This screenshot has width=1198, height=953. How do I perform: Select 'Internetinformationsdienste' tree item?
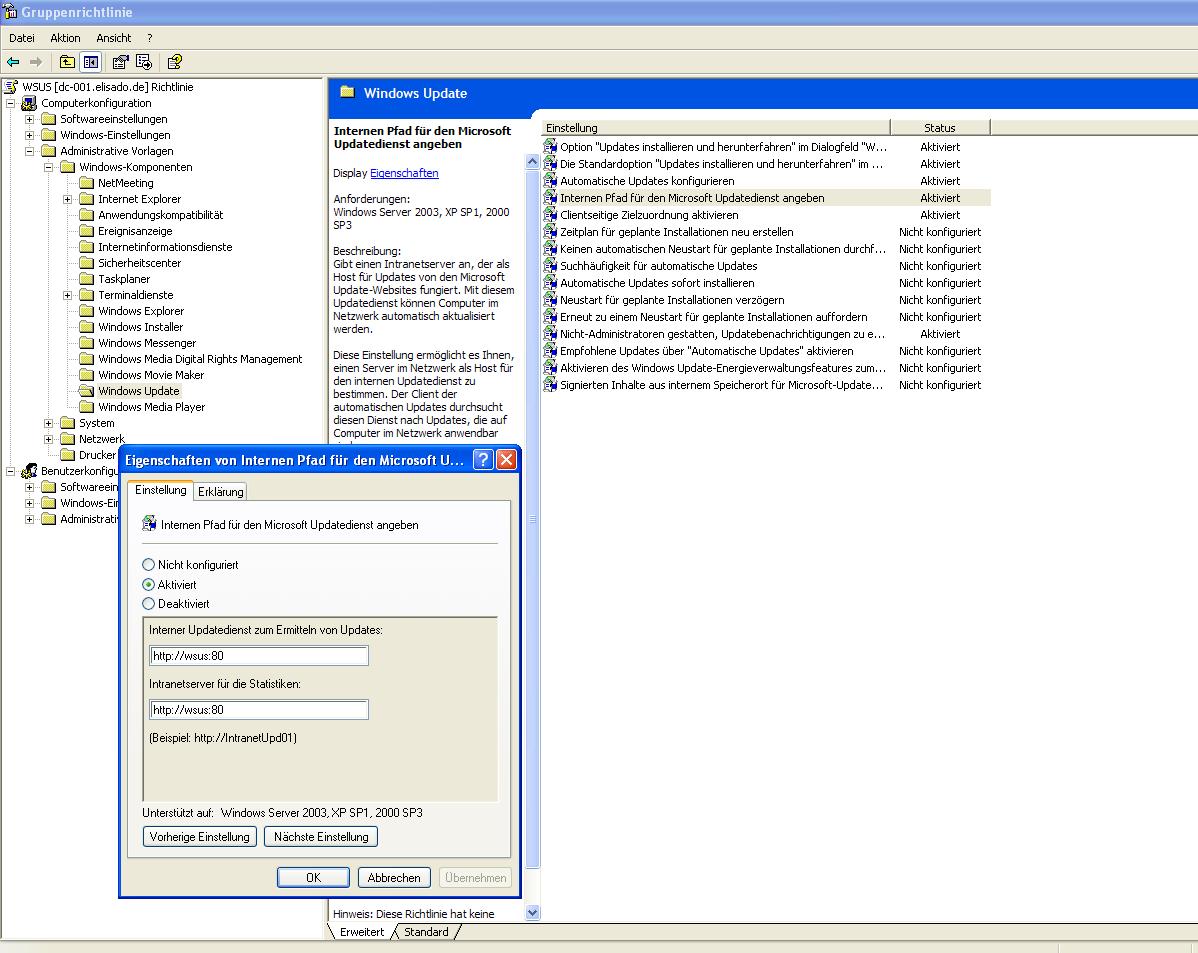(165, 247)
